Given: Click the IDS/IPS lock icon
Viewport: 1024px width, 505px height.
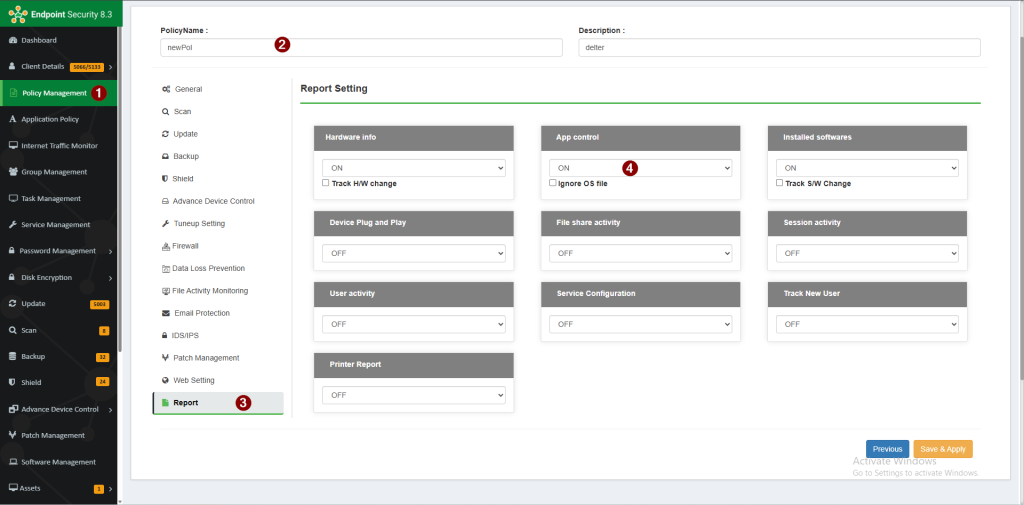Looking at the screenshot, I should pyautogui.click(x=165, y=336).
